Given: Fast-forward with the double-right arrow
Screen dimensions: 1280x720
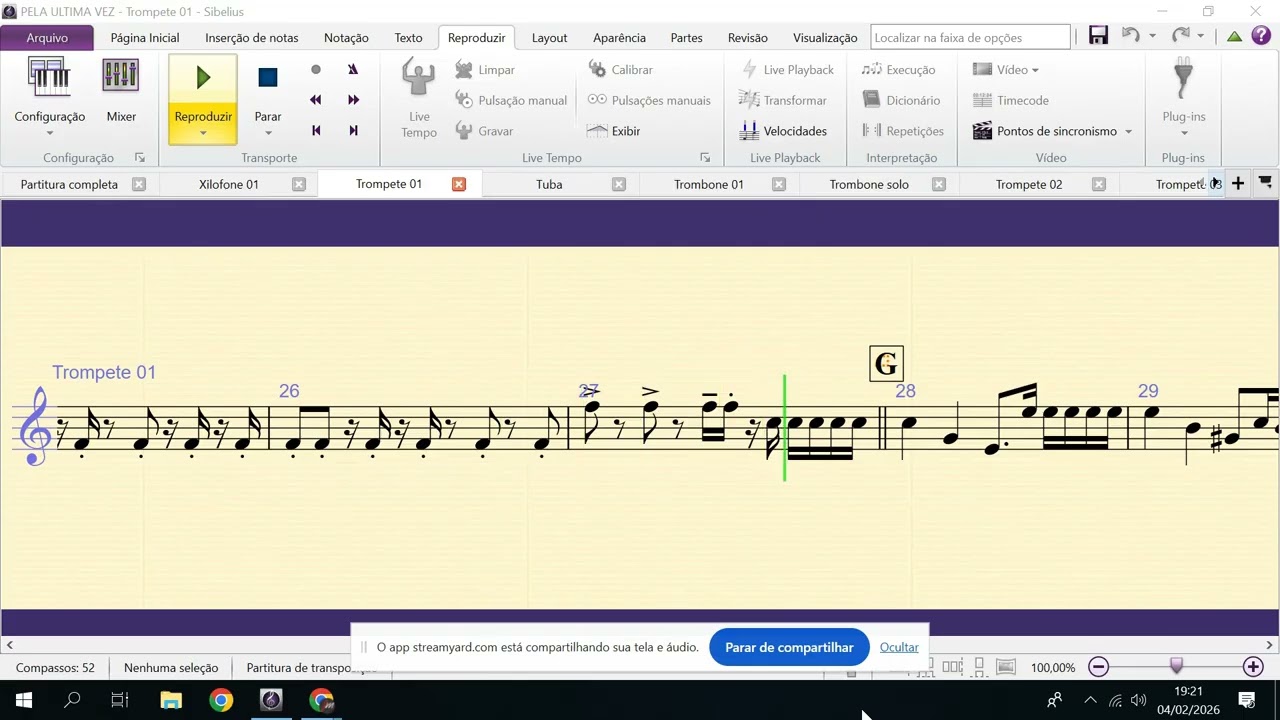Looking at the screenshot, I should (353, 100).
